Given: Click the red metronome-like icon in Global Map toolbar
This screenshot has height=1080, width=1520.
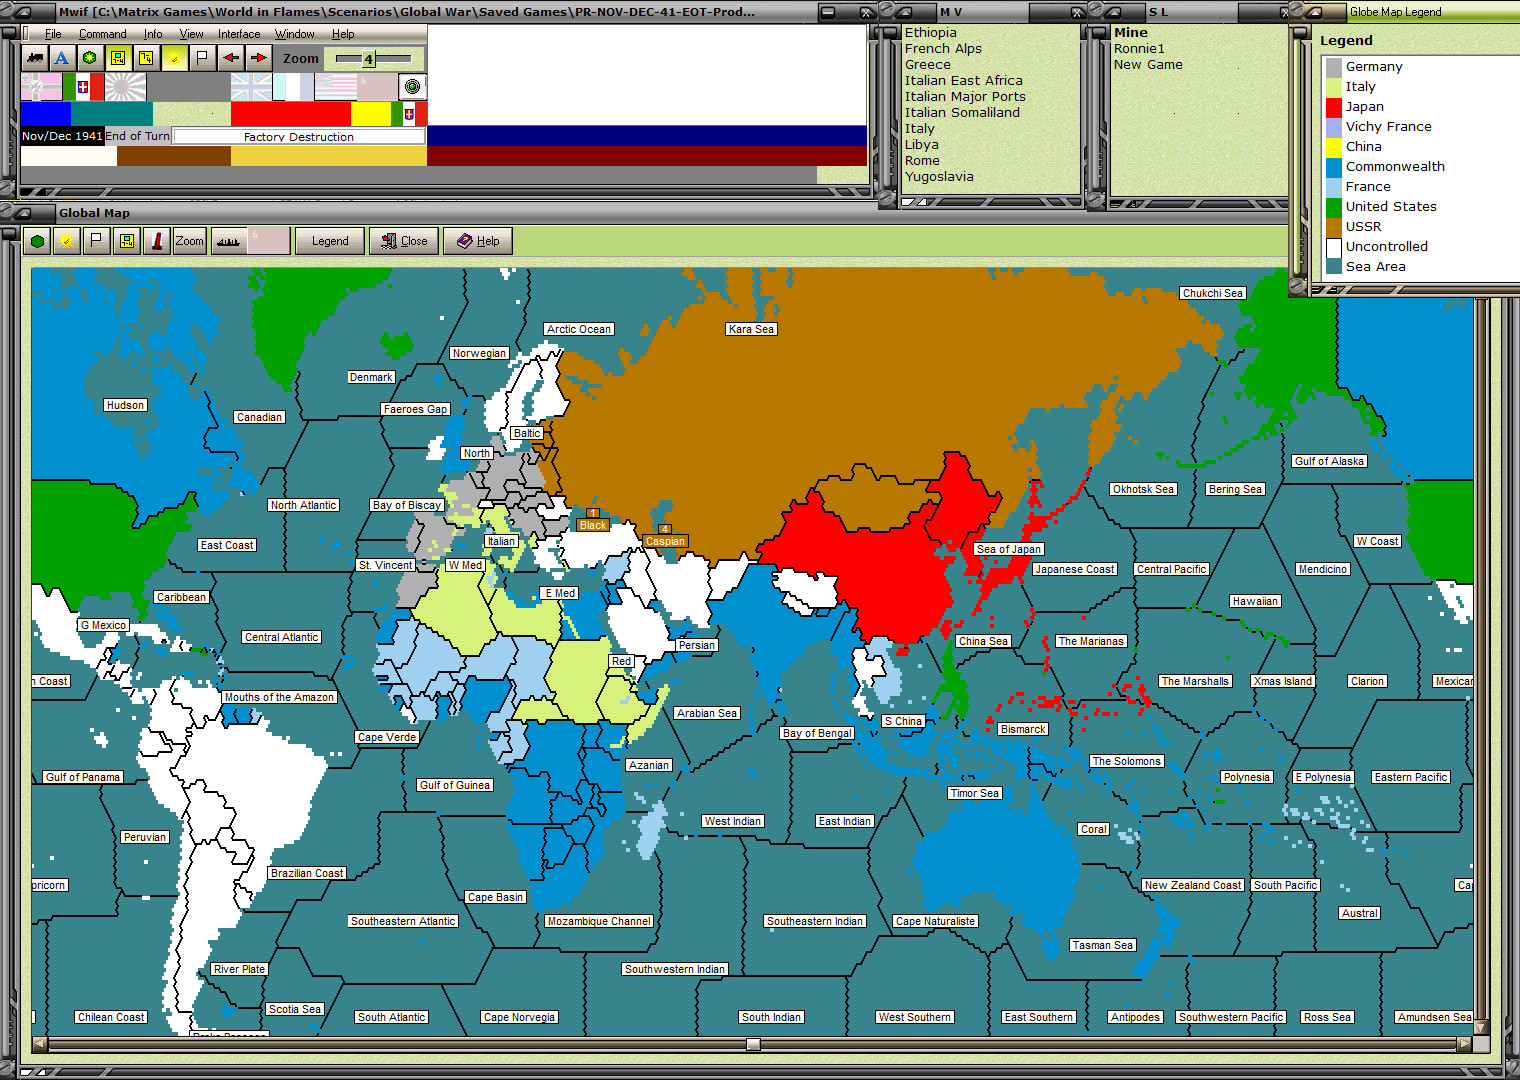Looking at the screenshot, I should coord(157,241).
